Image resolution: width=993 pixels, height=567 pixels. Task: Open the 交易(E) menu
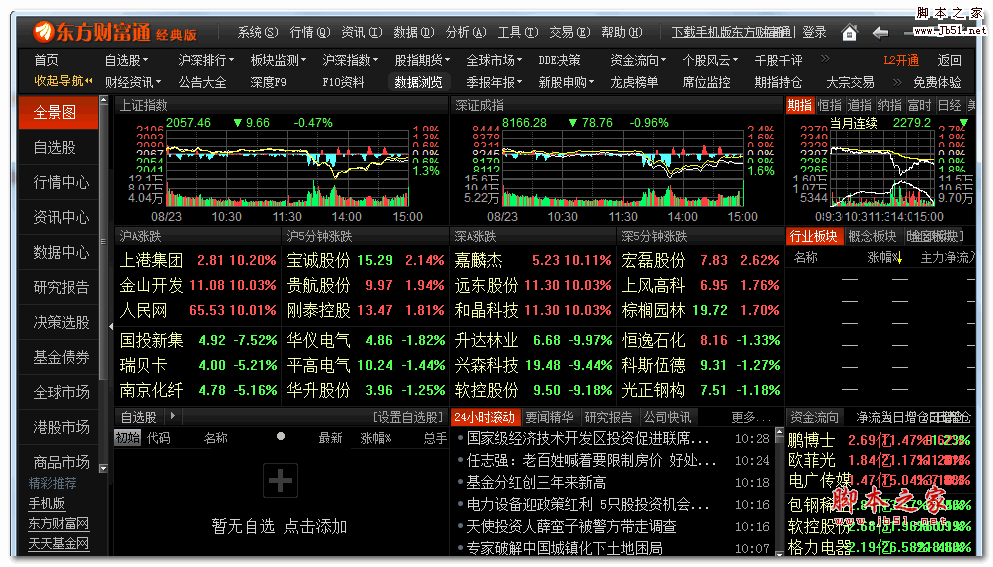(x=569, y=32)
